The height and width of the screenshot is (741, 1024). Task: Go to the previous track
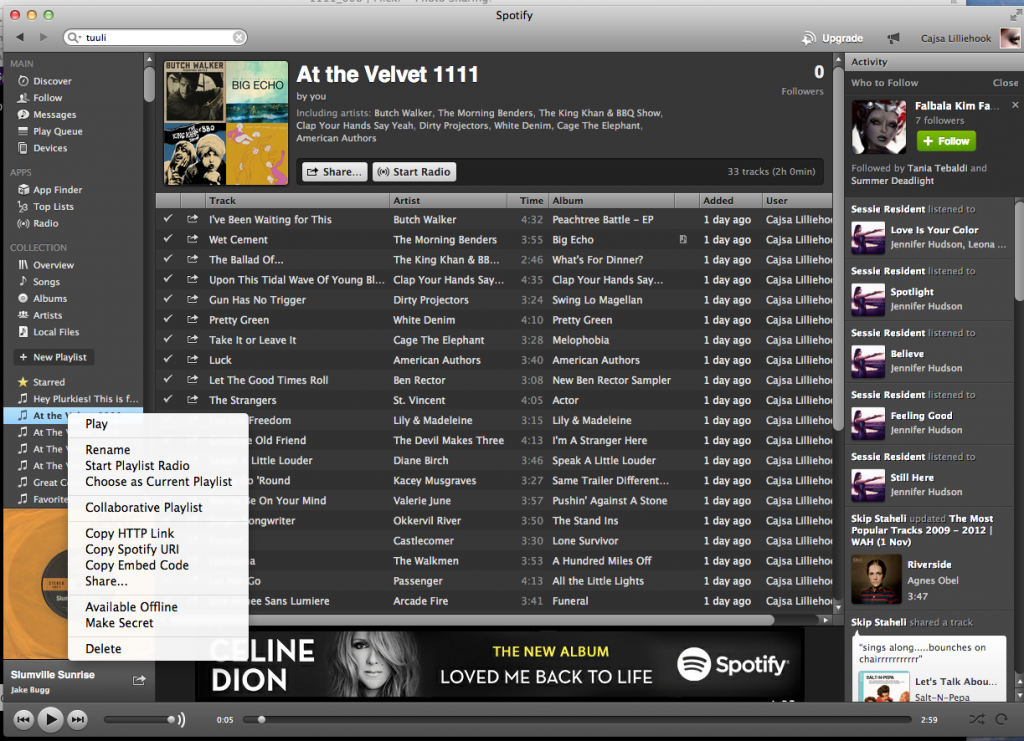point(24,719)
